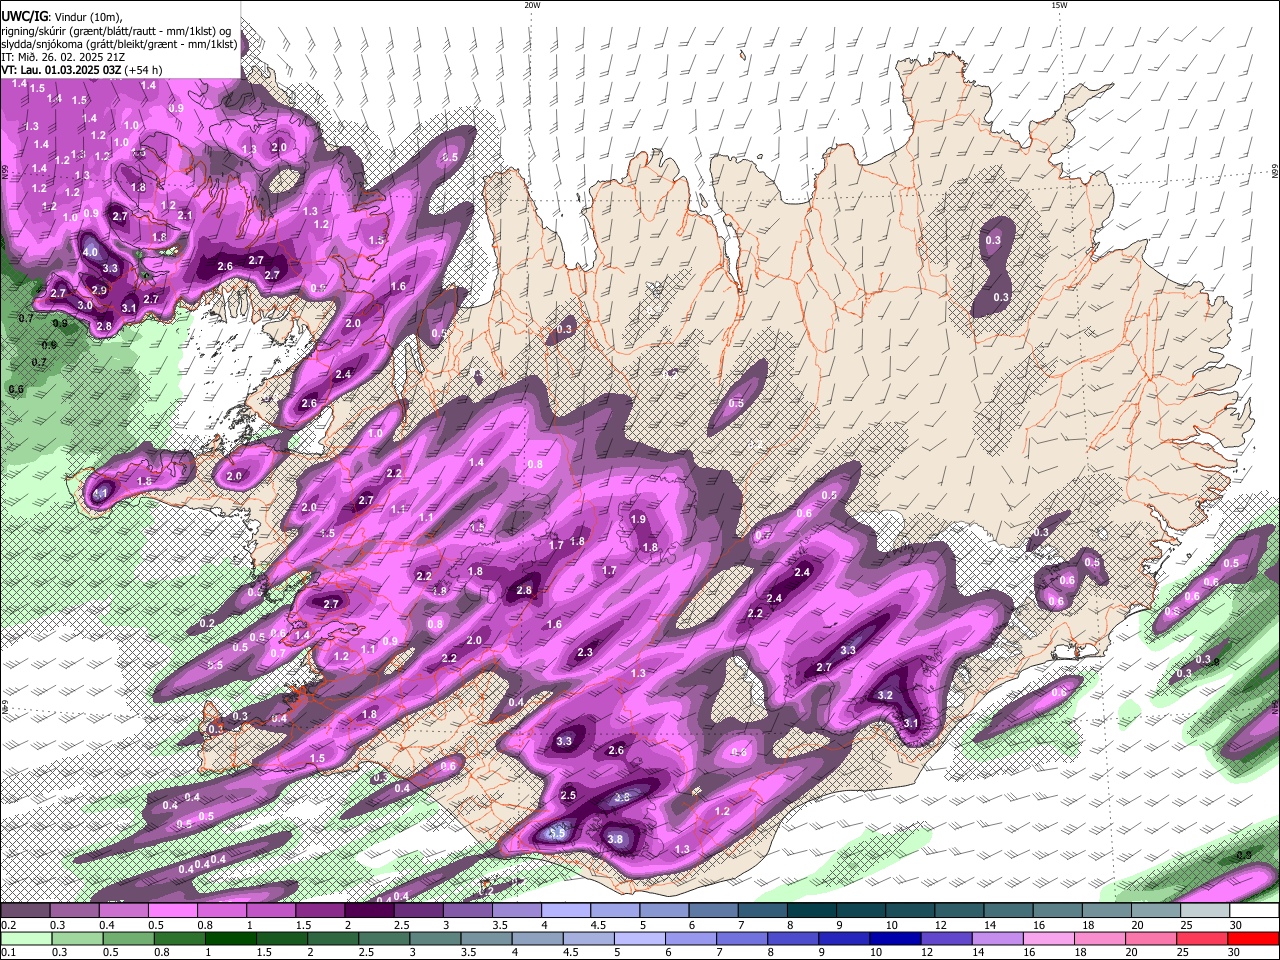Click the 2.9 snowfall value on the map

(x=99, y=290)
